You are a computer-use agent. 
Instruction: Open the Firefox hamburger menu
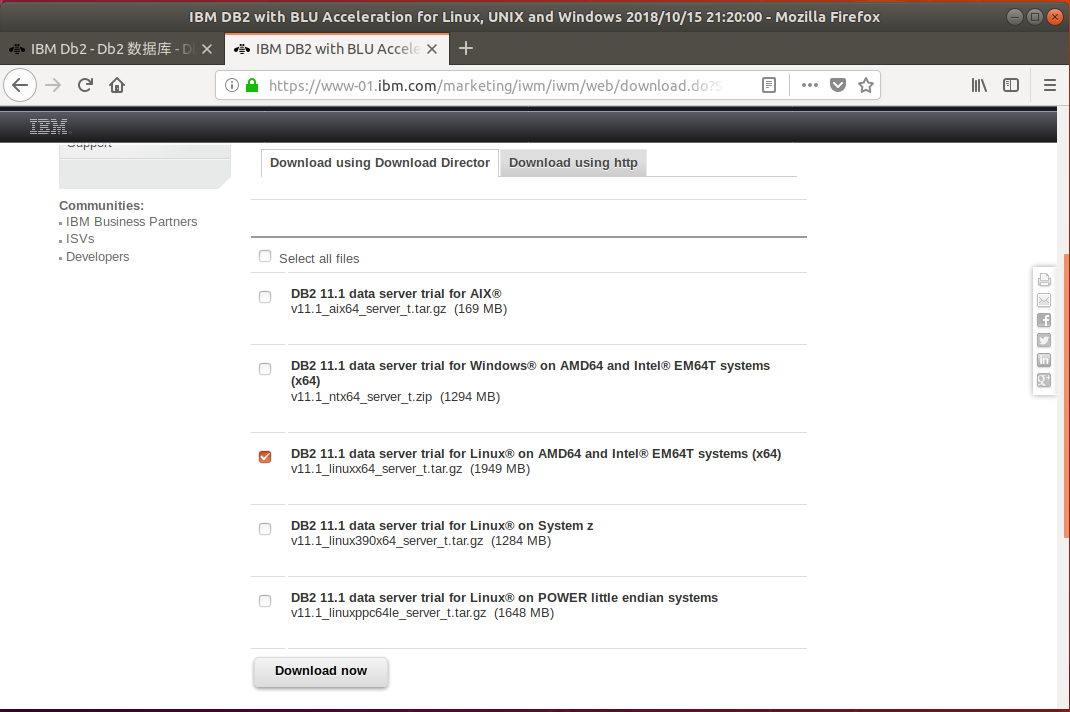pos(1050,85)
